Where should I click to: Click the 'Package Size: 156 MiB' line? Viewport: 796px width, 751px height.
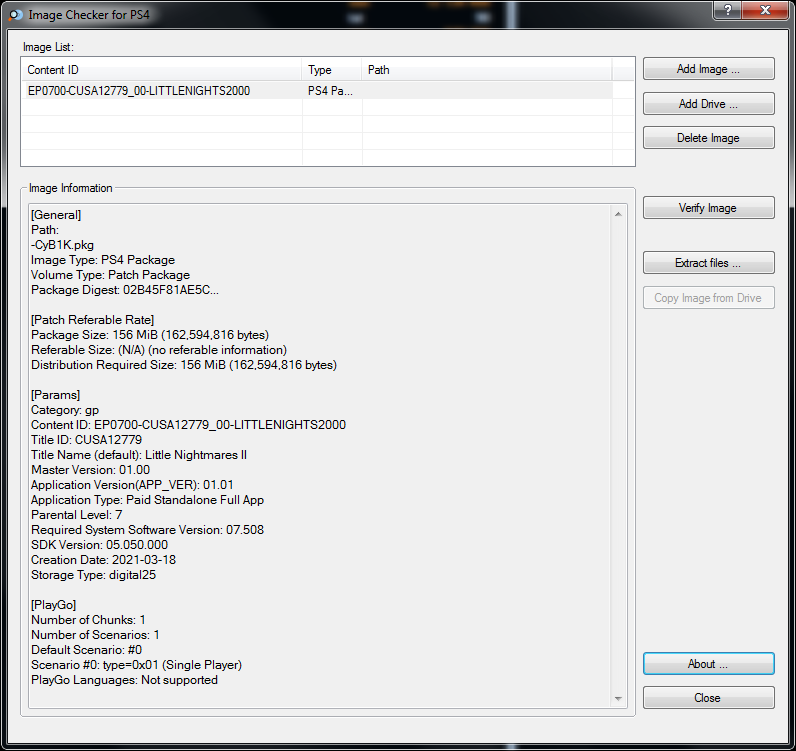pos(150,335)
